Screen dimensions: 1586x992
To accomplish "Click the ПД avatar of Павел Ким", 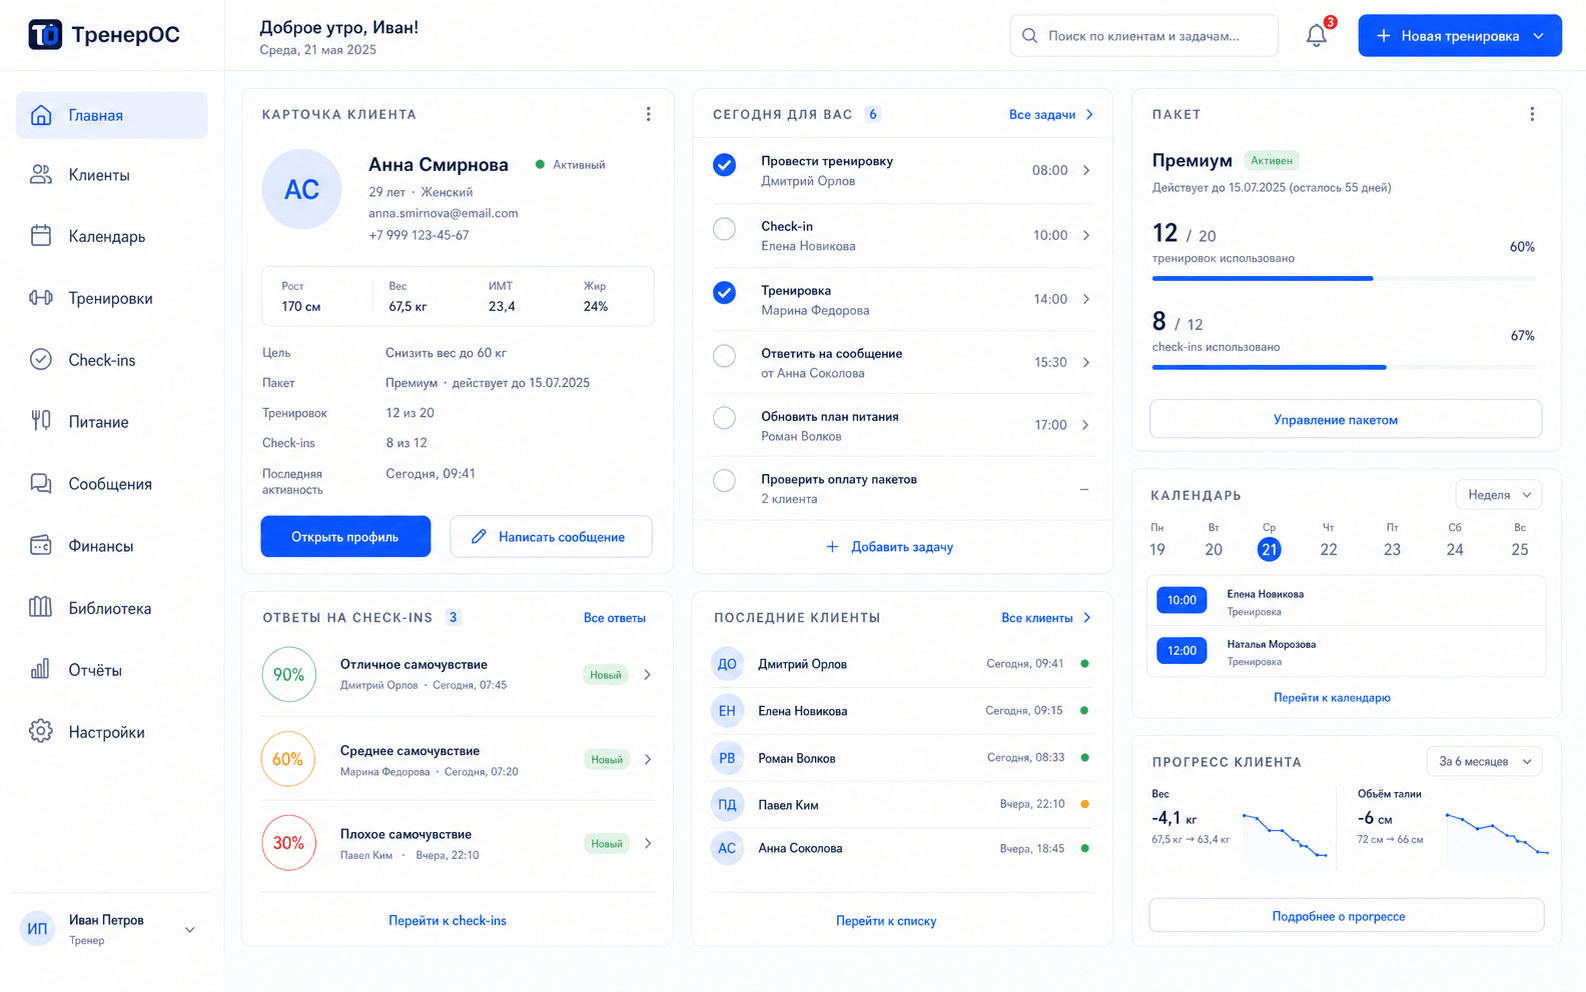I will (727, 805).
